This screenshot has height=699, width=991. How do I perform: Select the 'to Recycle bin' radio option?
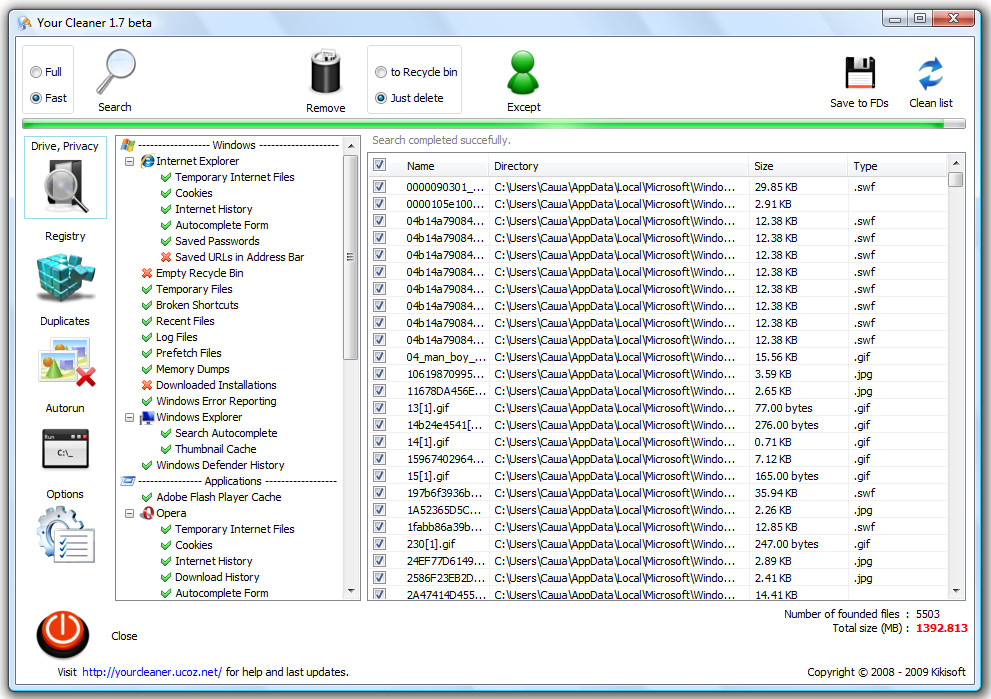click(381, 72)
